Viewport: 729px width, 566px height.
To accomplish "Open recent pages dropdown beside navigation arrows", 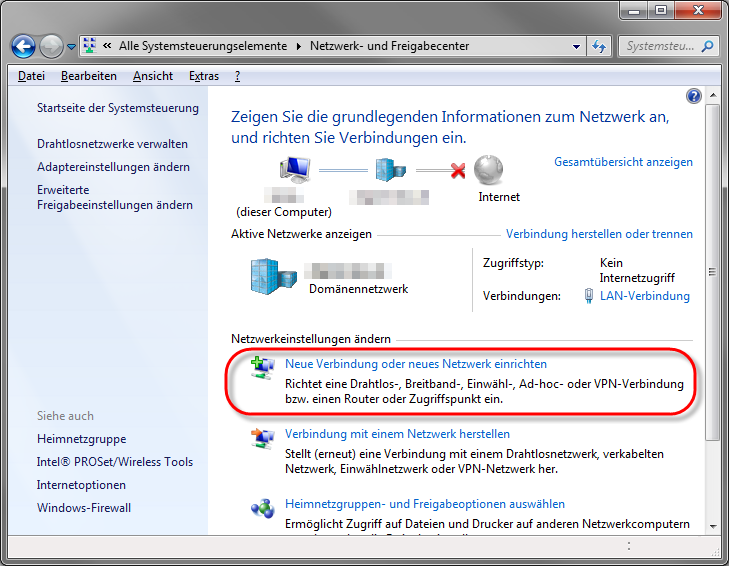I will tap(71, 47).
